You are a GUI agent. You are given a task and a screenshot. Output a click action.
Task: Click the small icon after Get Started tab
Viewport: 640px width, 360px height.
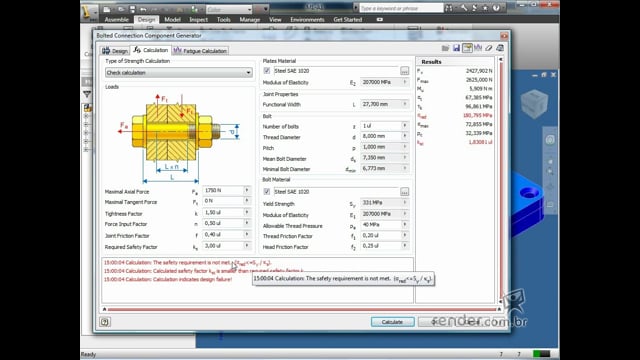pos(380,20)
